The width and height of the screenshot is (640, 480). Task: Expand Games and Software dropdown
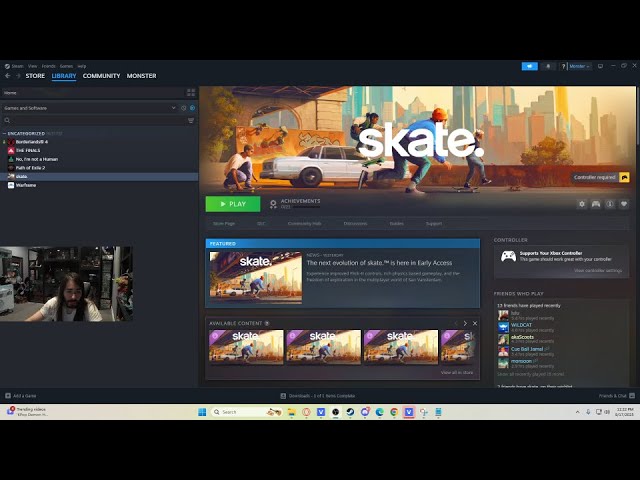click(90, 108)
